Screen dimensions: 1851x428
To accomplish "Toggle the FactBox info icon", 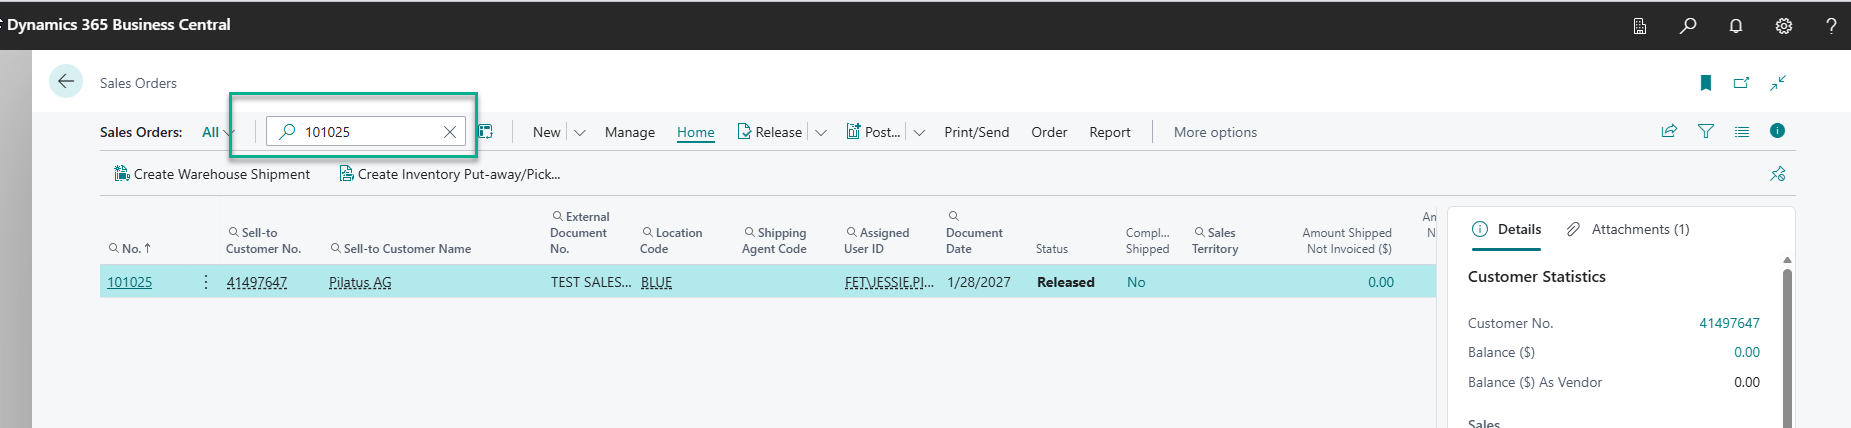I will click(1777, 130).
